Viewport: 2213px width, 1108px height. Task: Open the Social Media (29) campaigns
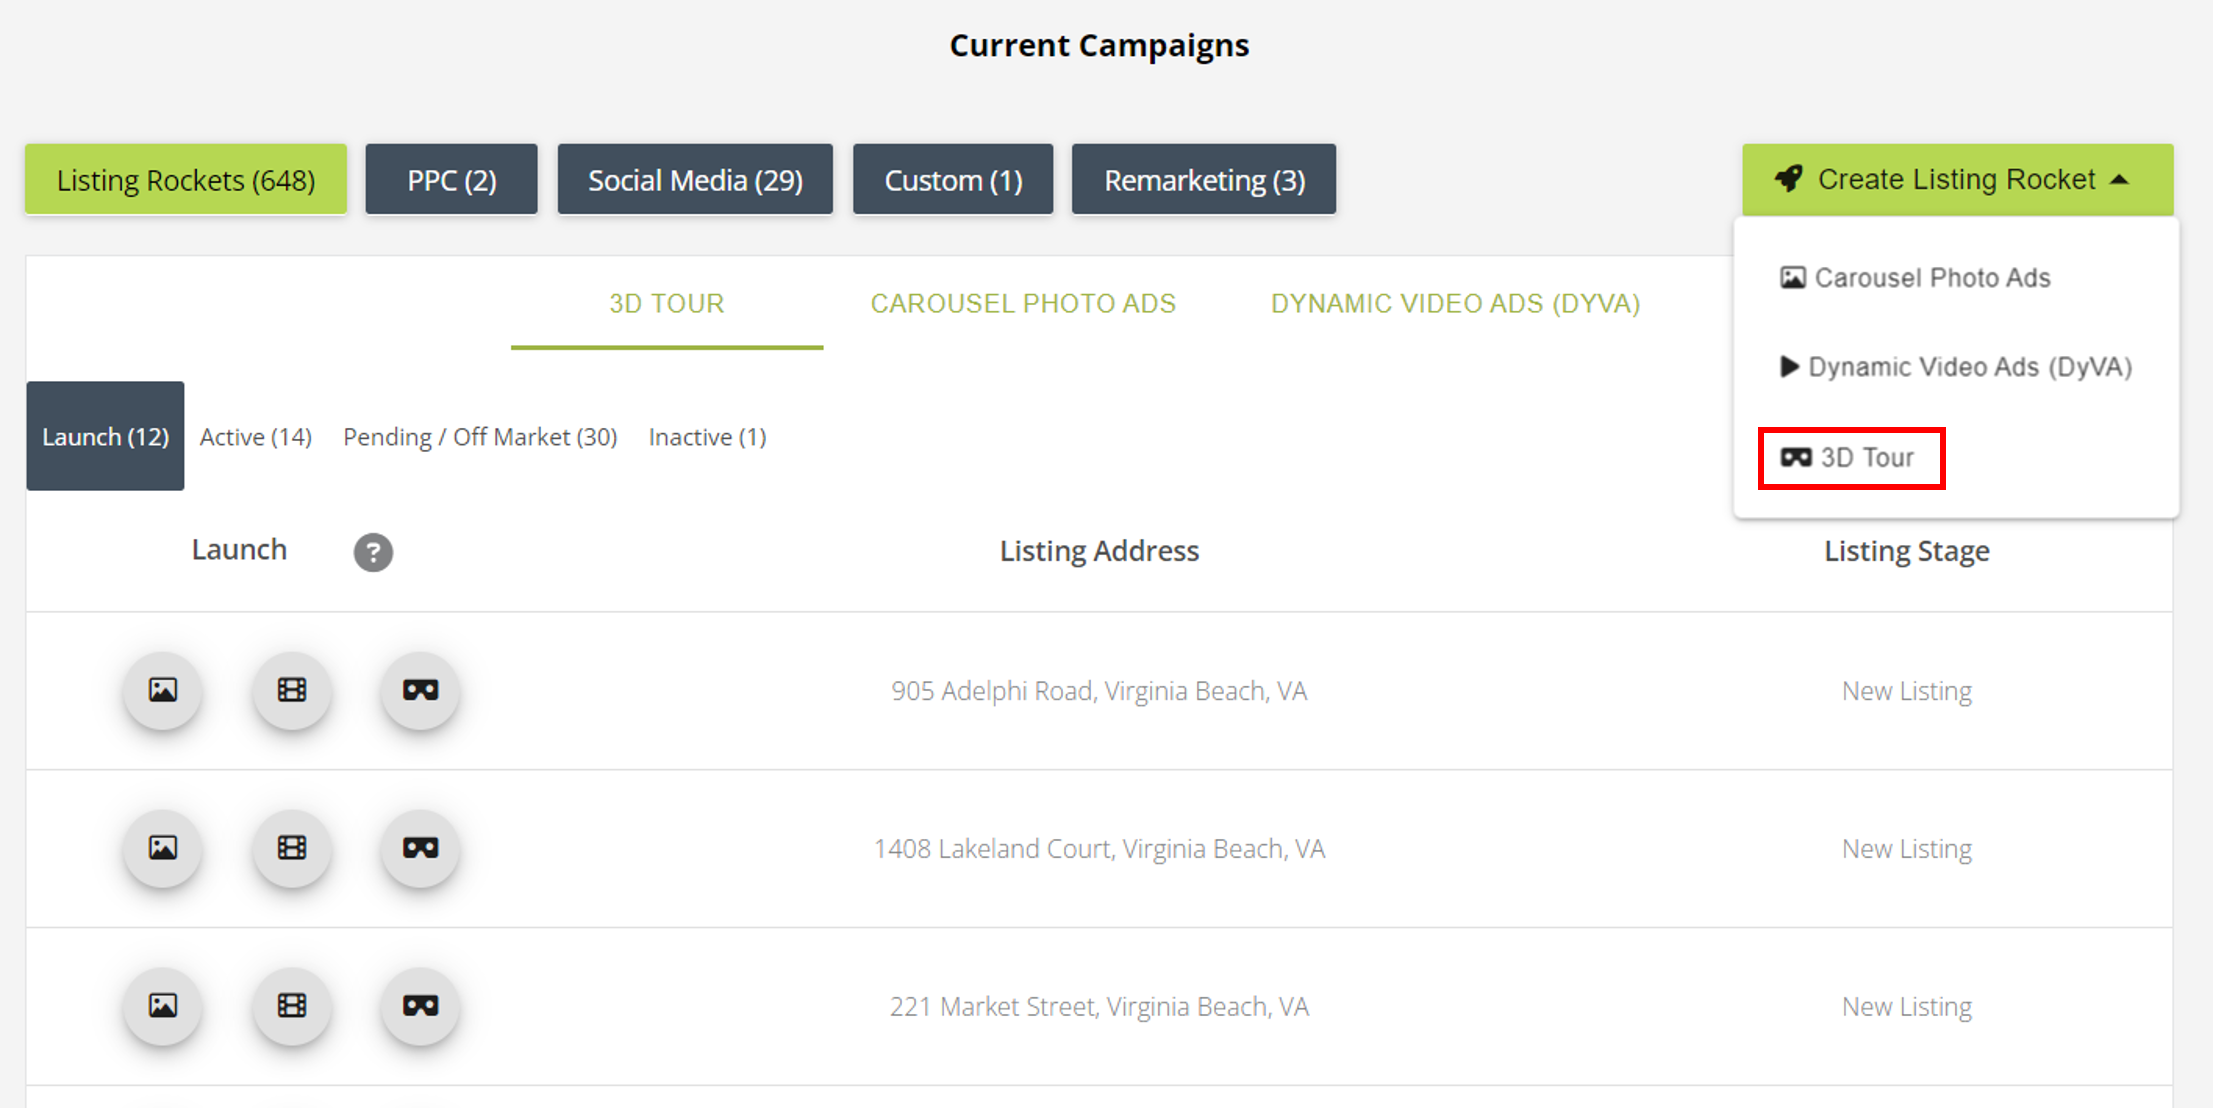(x=695, y=180)
